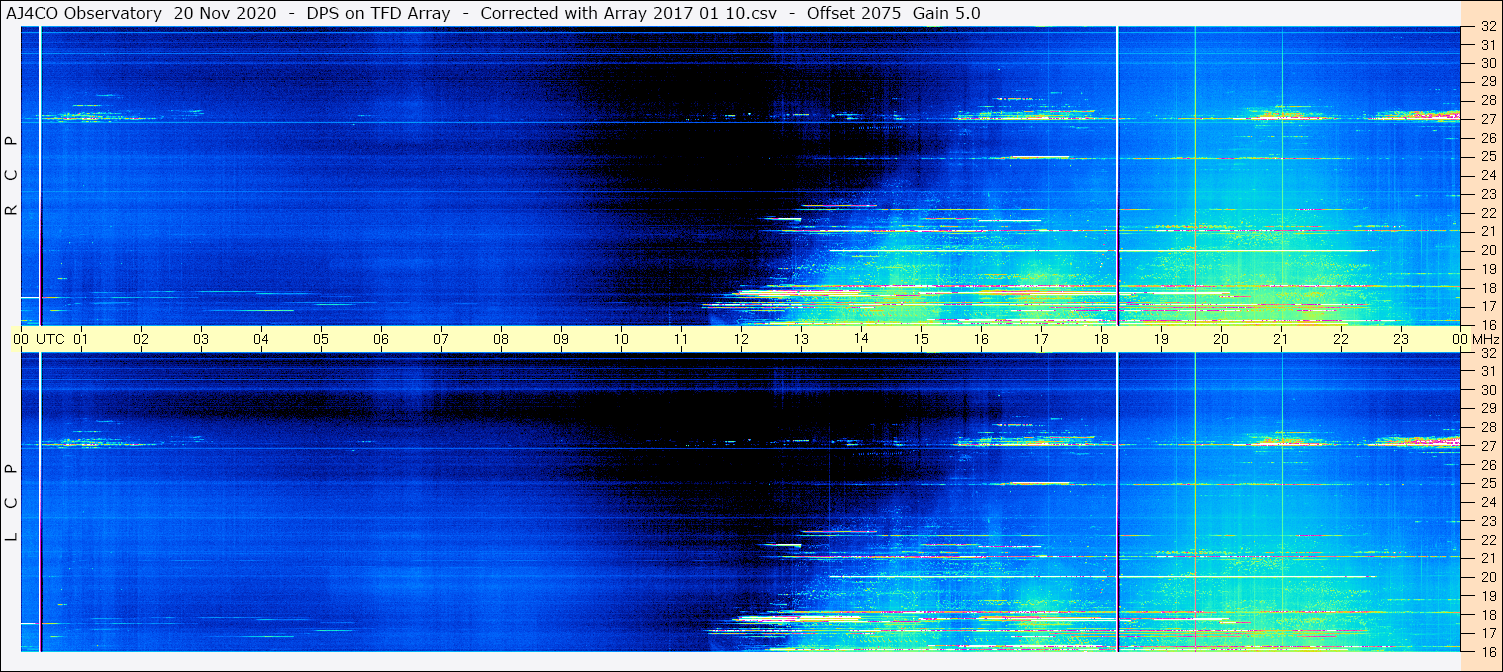Select hour tick "16" on the UTC time axis

coord(981,338)
